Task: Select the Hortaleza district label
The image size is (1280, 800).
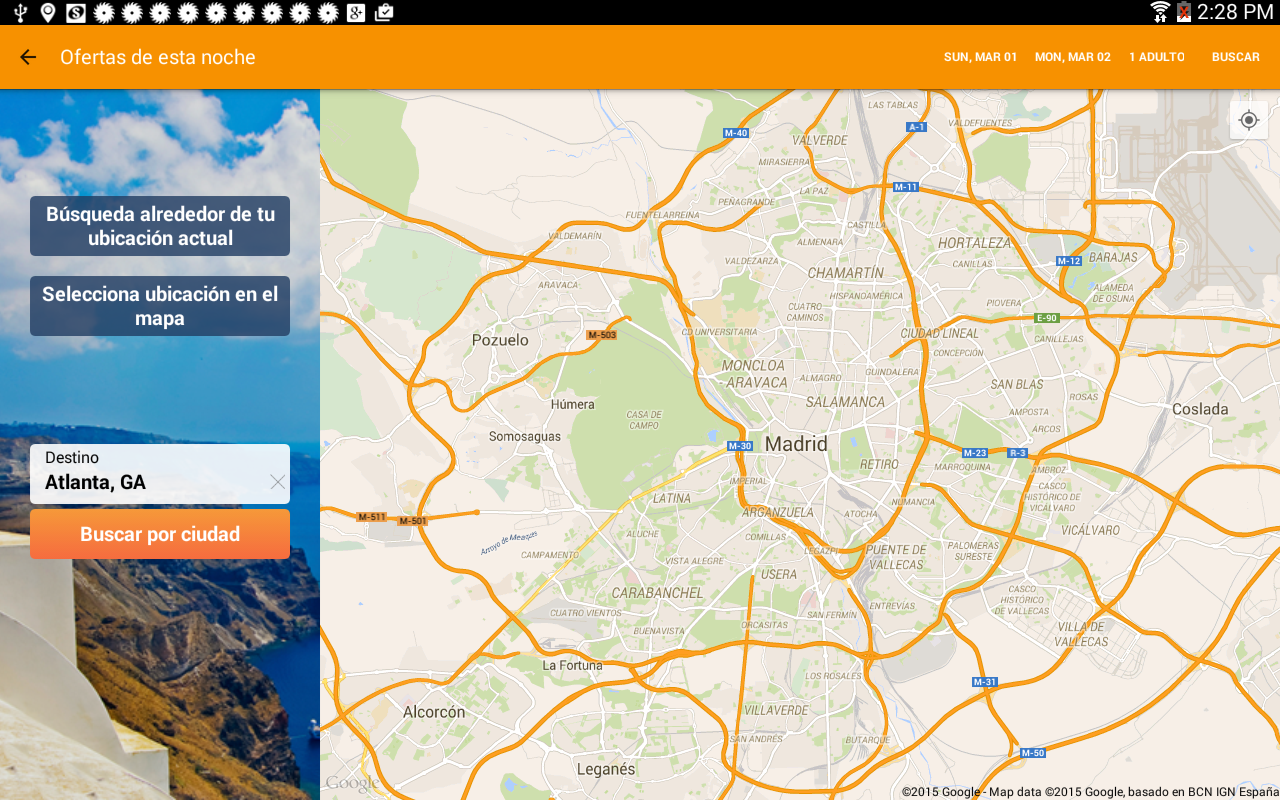Action: [x=975, y=243]
